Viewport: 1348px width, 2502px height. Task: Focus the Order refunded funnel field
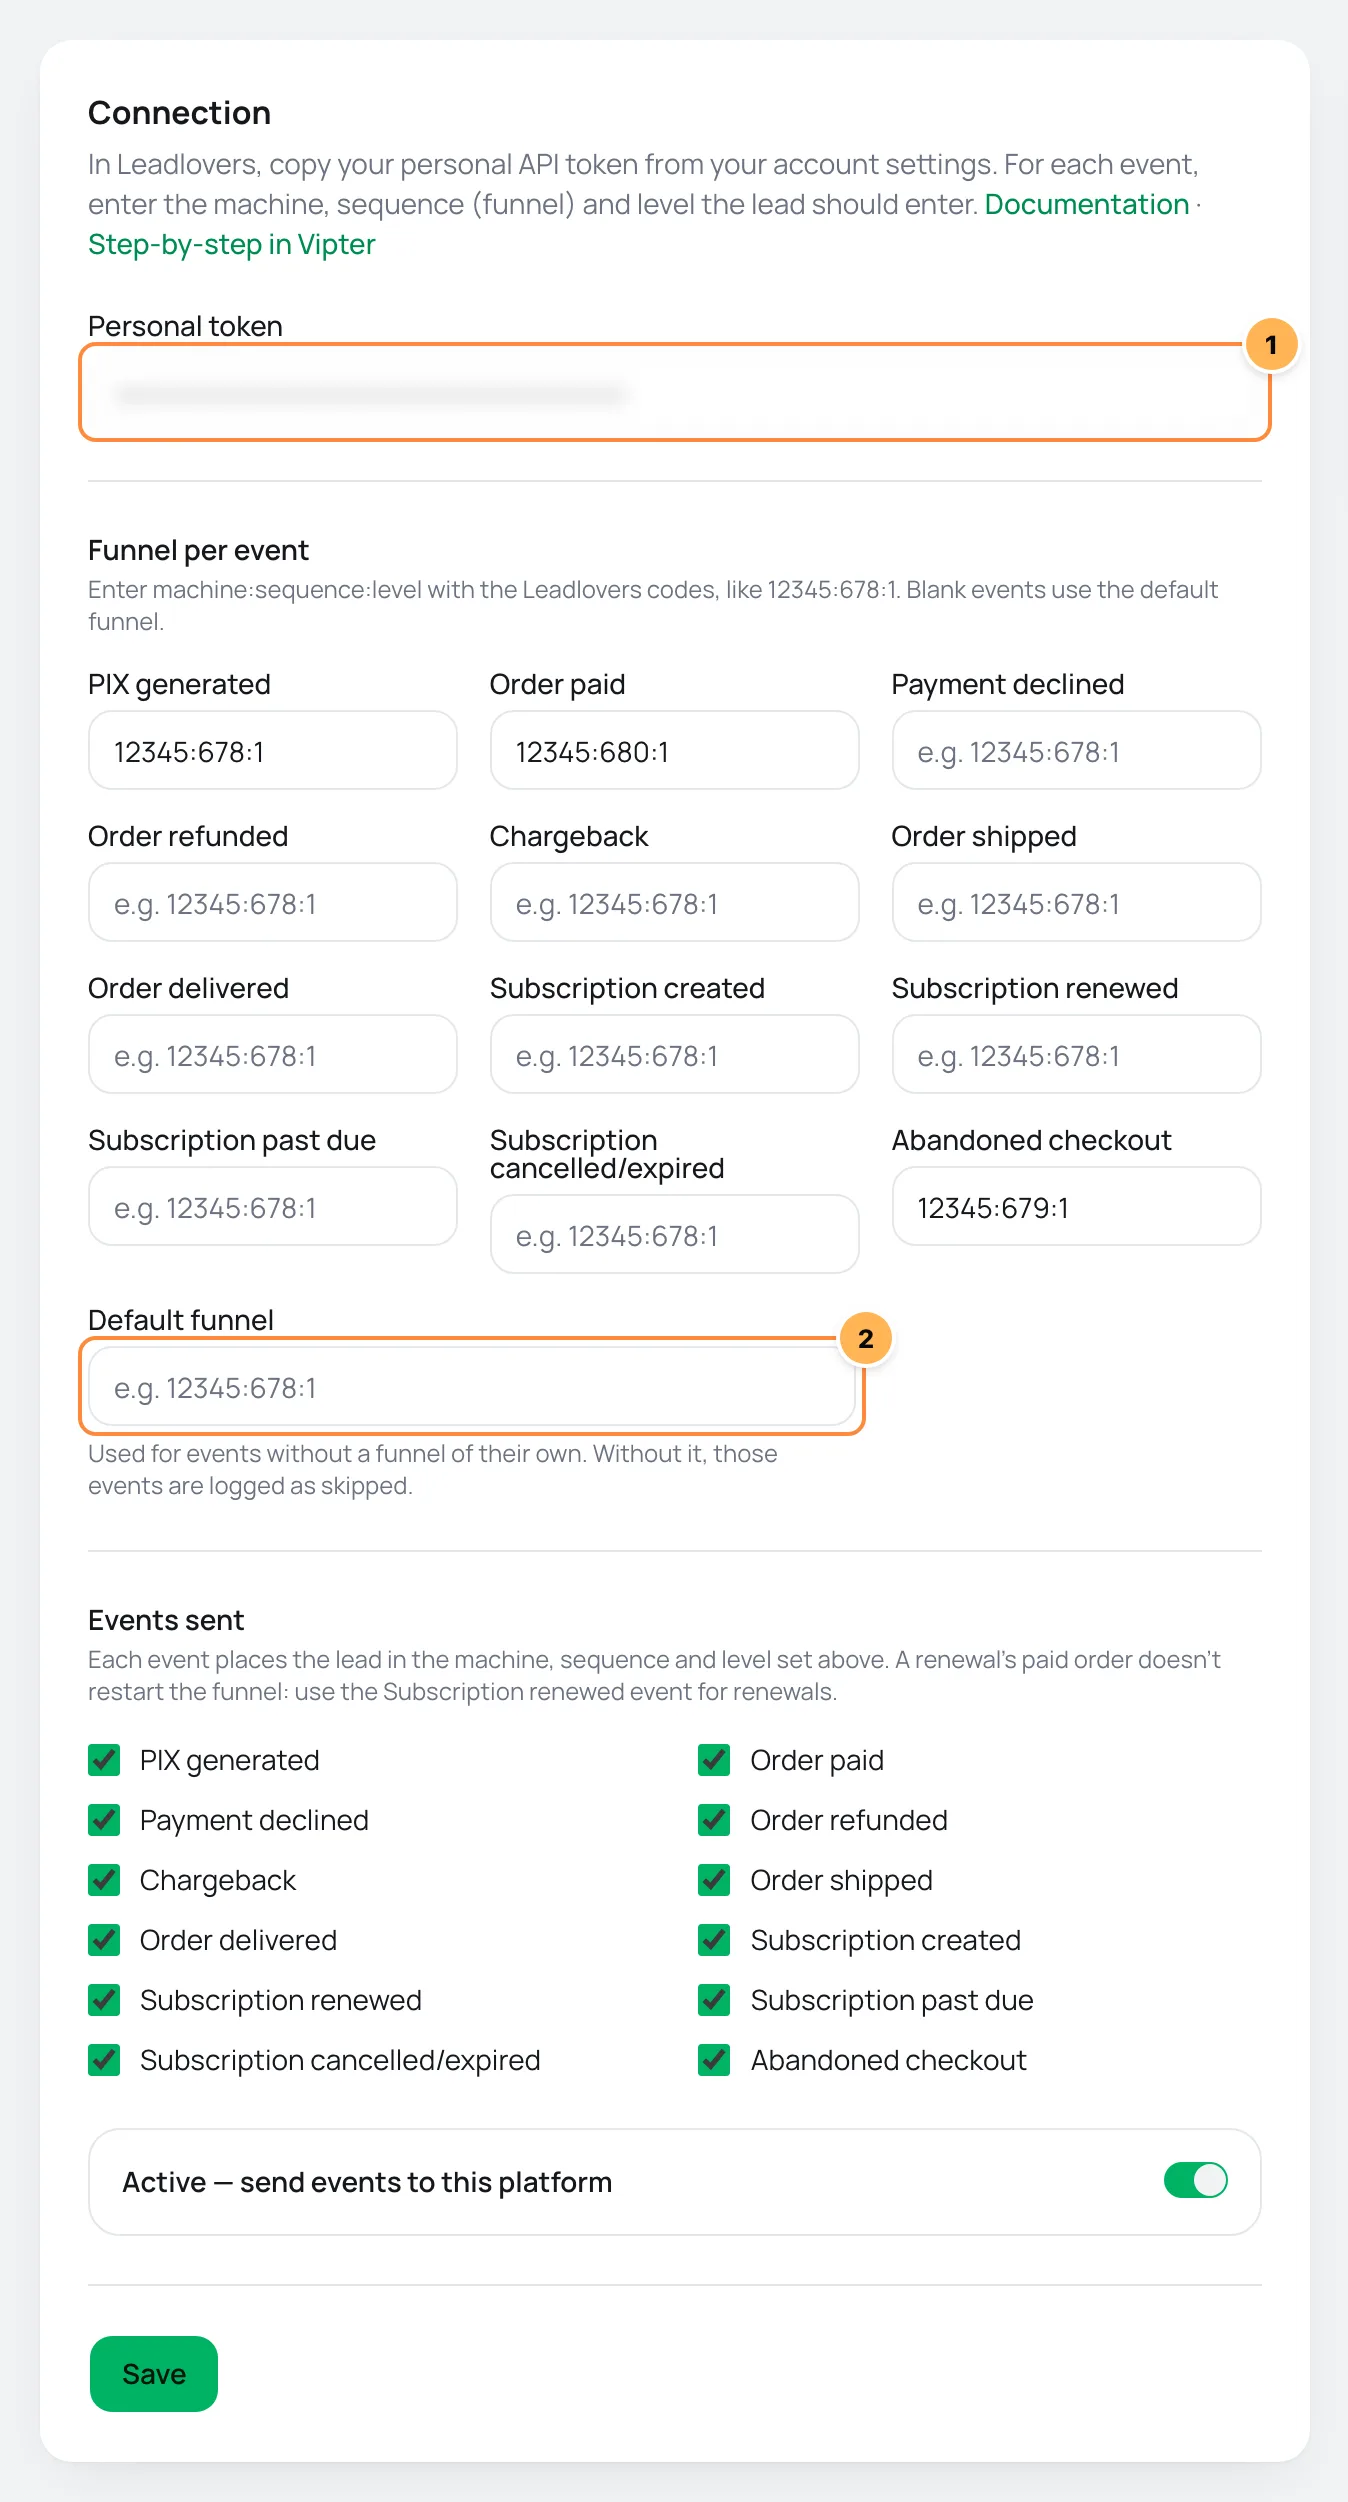(x=273, y=903)
